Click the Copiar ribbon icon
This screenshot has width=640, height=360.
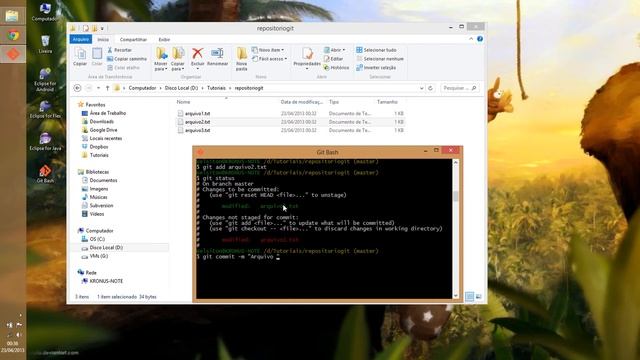80,56
